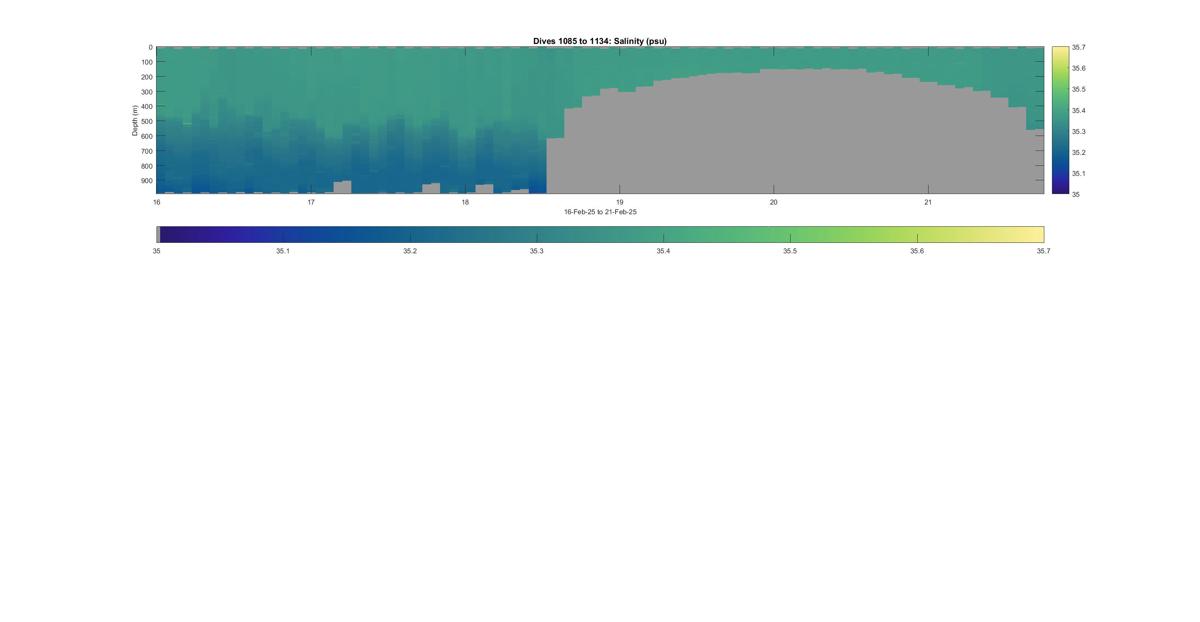Select the depth tick label "500"

[x=146, y=122]
